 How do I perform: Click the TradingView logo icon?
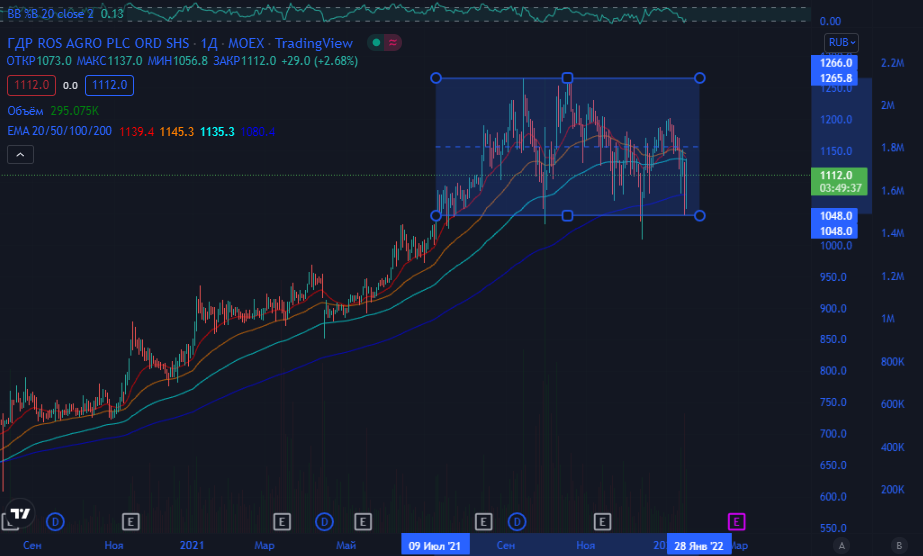point(20,514)
